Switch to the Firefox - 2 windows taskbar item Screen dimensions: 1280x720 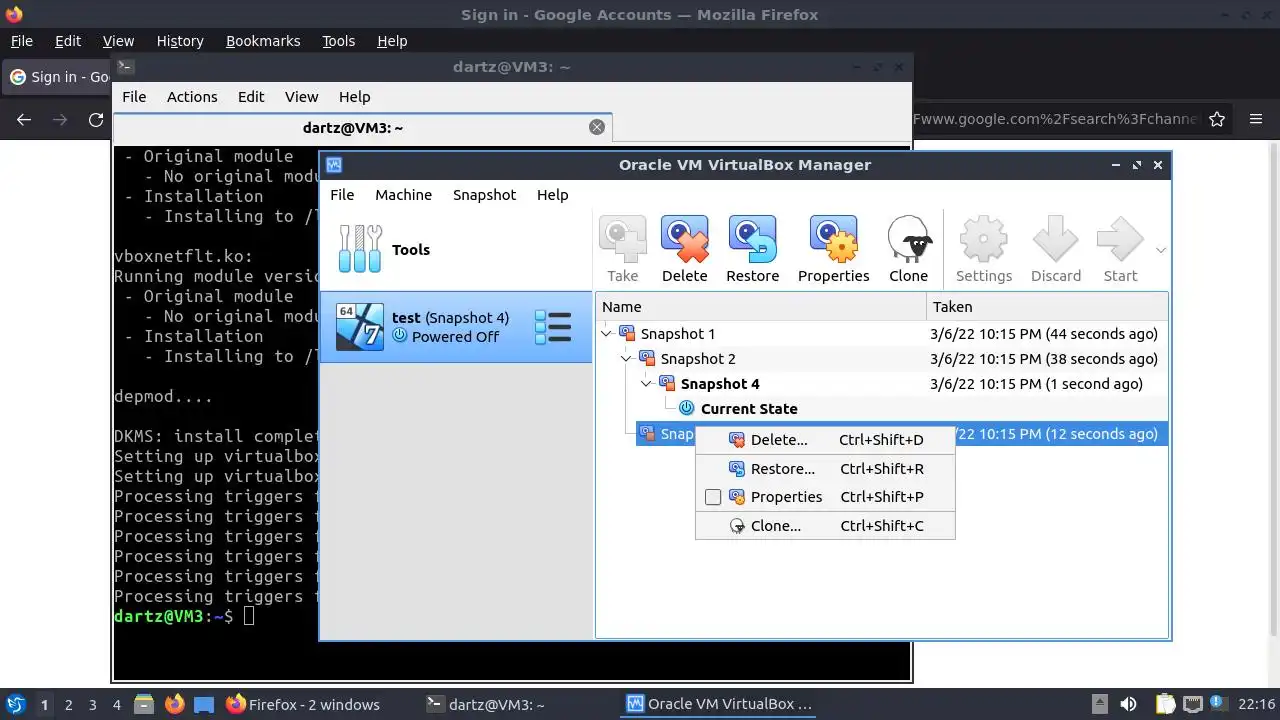pos(303,704)
